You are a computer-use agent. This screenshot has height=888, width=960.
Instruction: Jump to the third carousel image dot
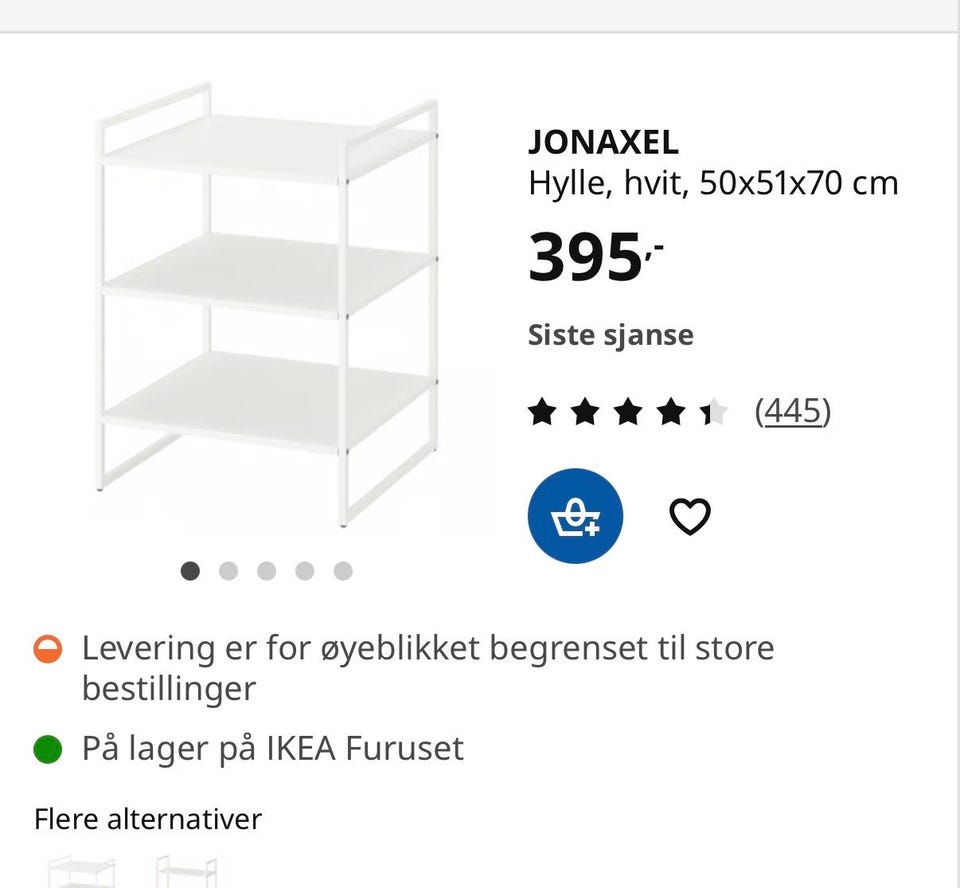(x=266, y=571)
